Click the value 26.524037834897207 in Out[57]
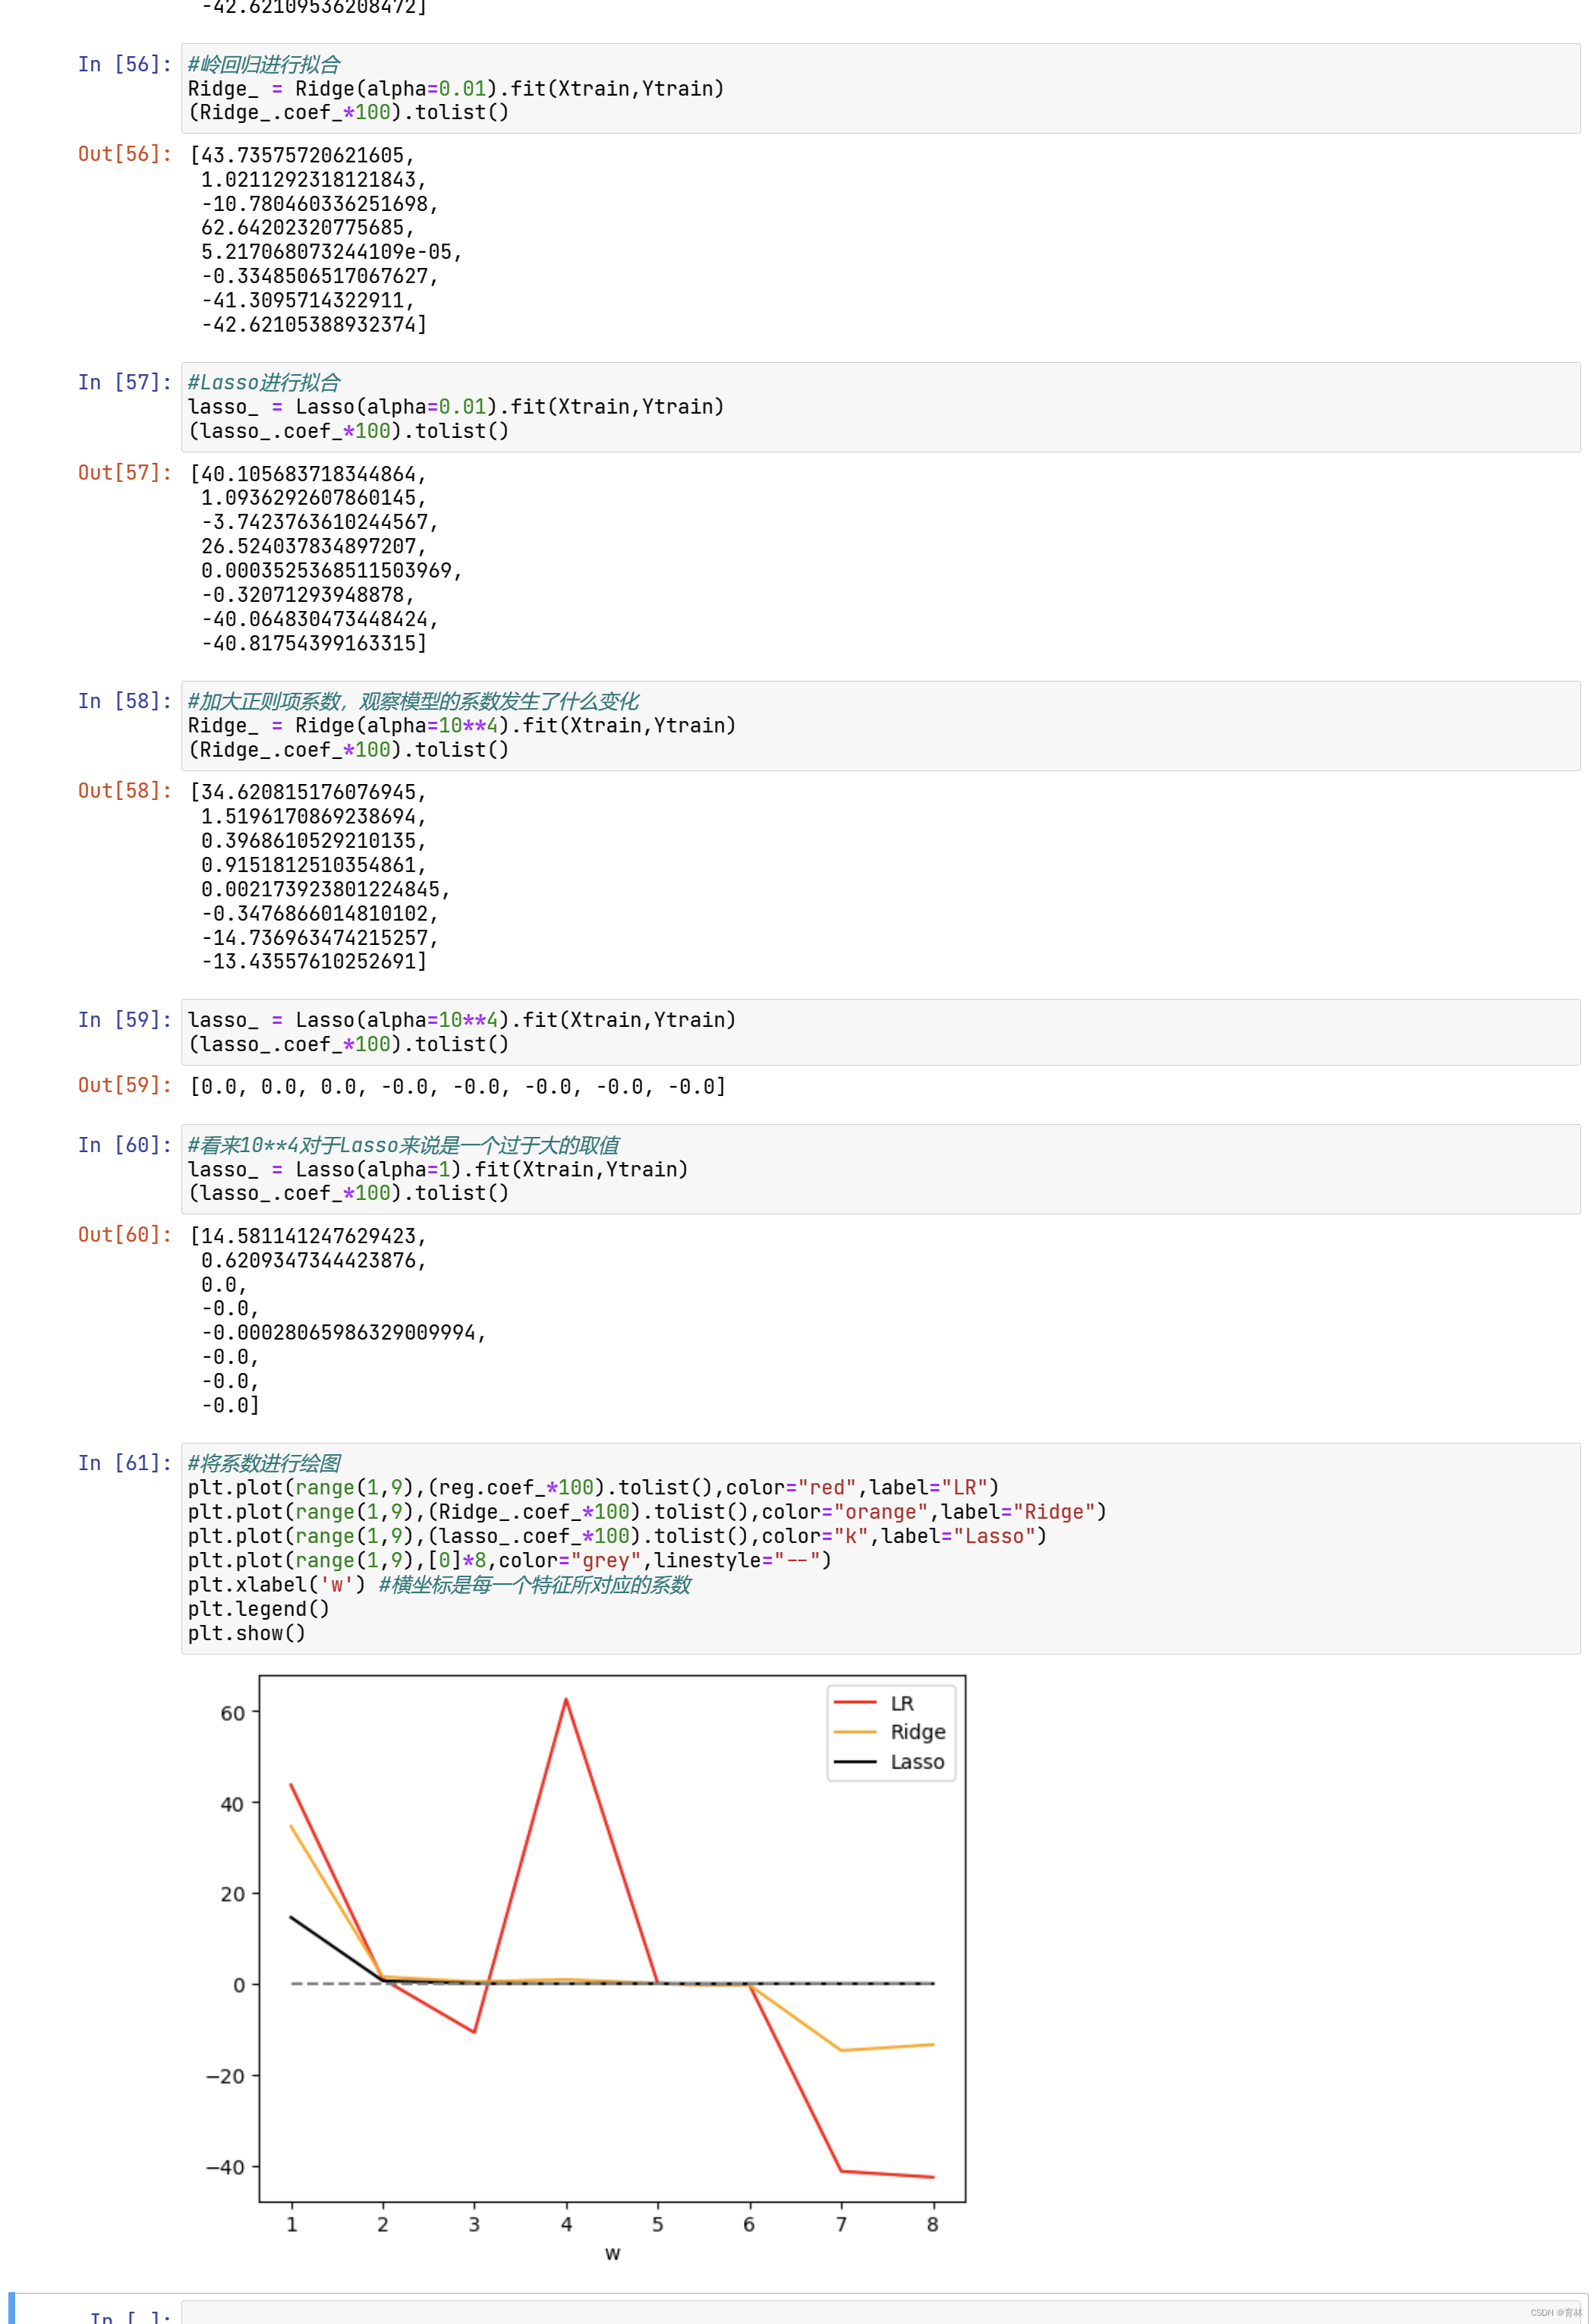Viewport: 1594px width, 2324px height. point(313,546)
